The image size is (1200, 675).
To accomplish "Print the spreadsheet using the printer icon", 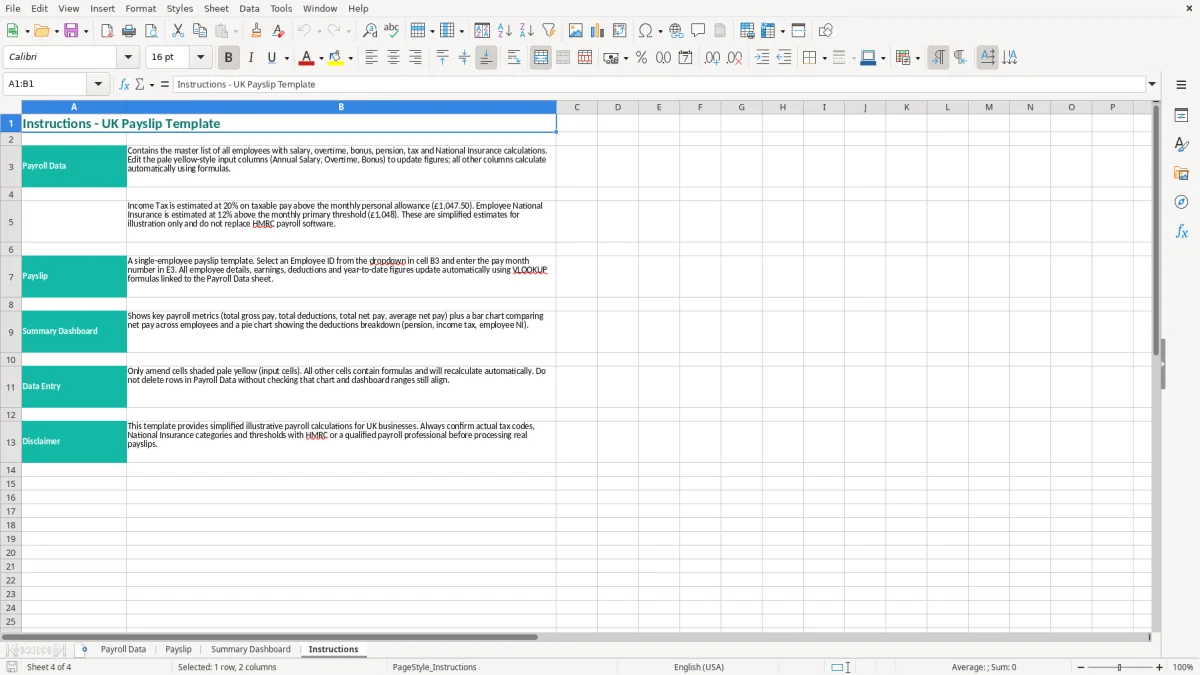I will 128,30.
